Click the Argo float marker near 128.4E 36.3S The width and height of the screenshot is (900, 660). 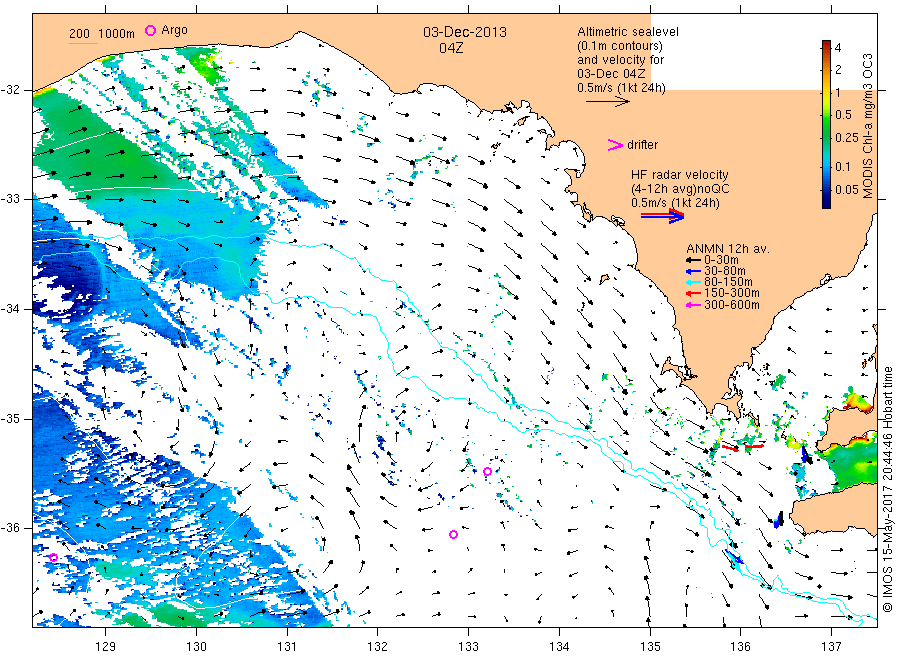(x=53, y=557)
